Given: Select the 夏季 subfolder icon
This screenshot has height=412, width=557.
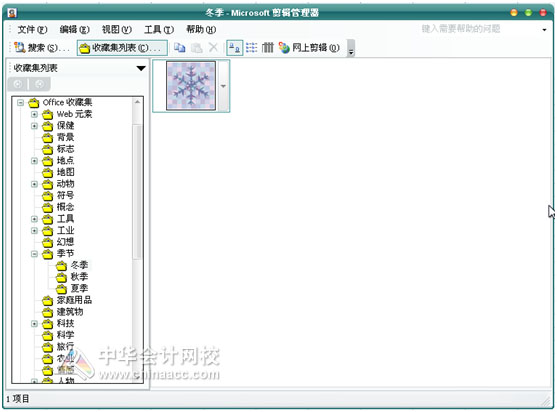Looking at the screenshot, I should coord(61,289).
